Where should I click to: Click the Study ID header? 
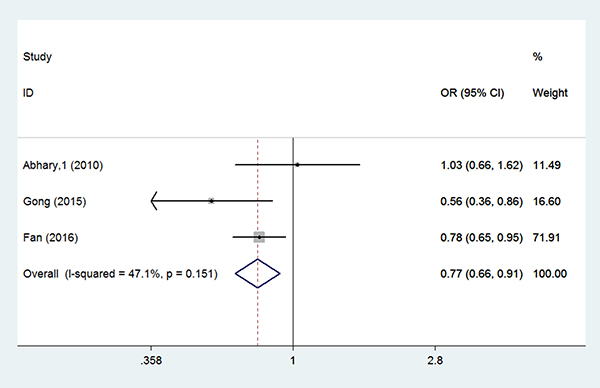pos(37,75)
